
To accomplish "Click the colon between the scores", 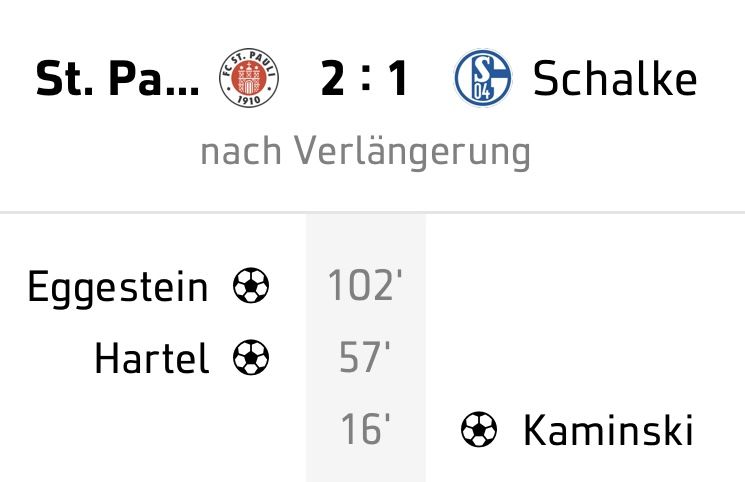I will 366,80.
